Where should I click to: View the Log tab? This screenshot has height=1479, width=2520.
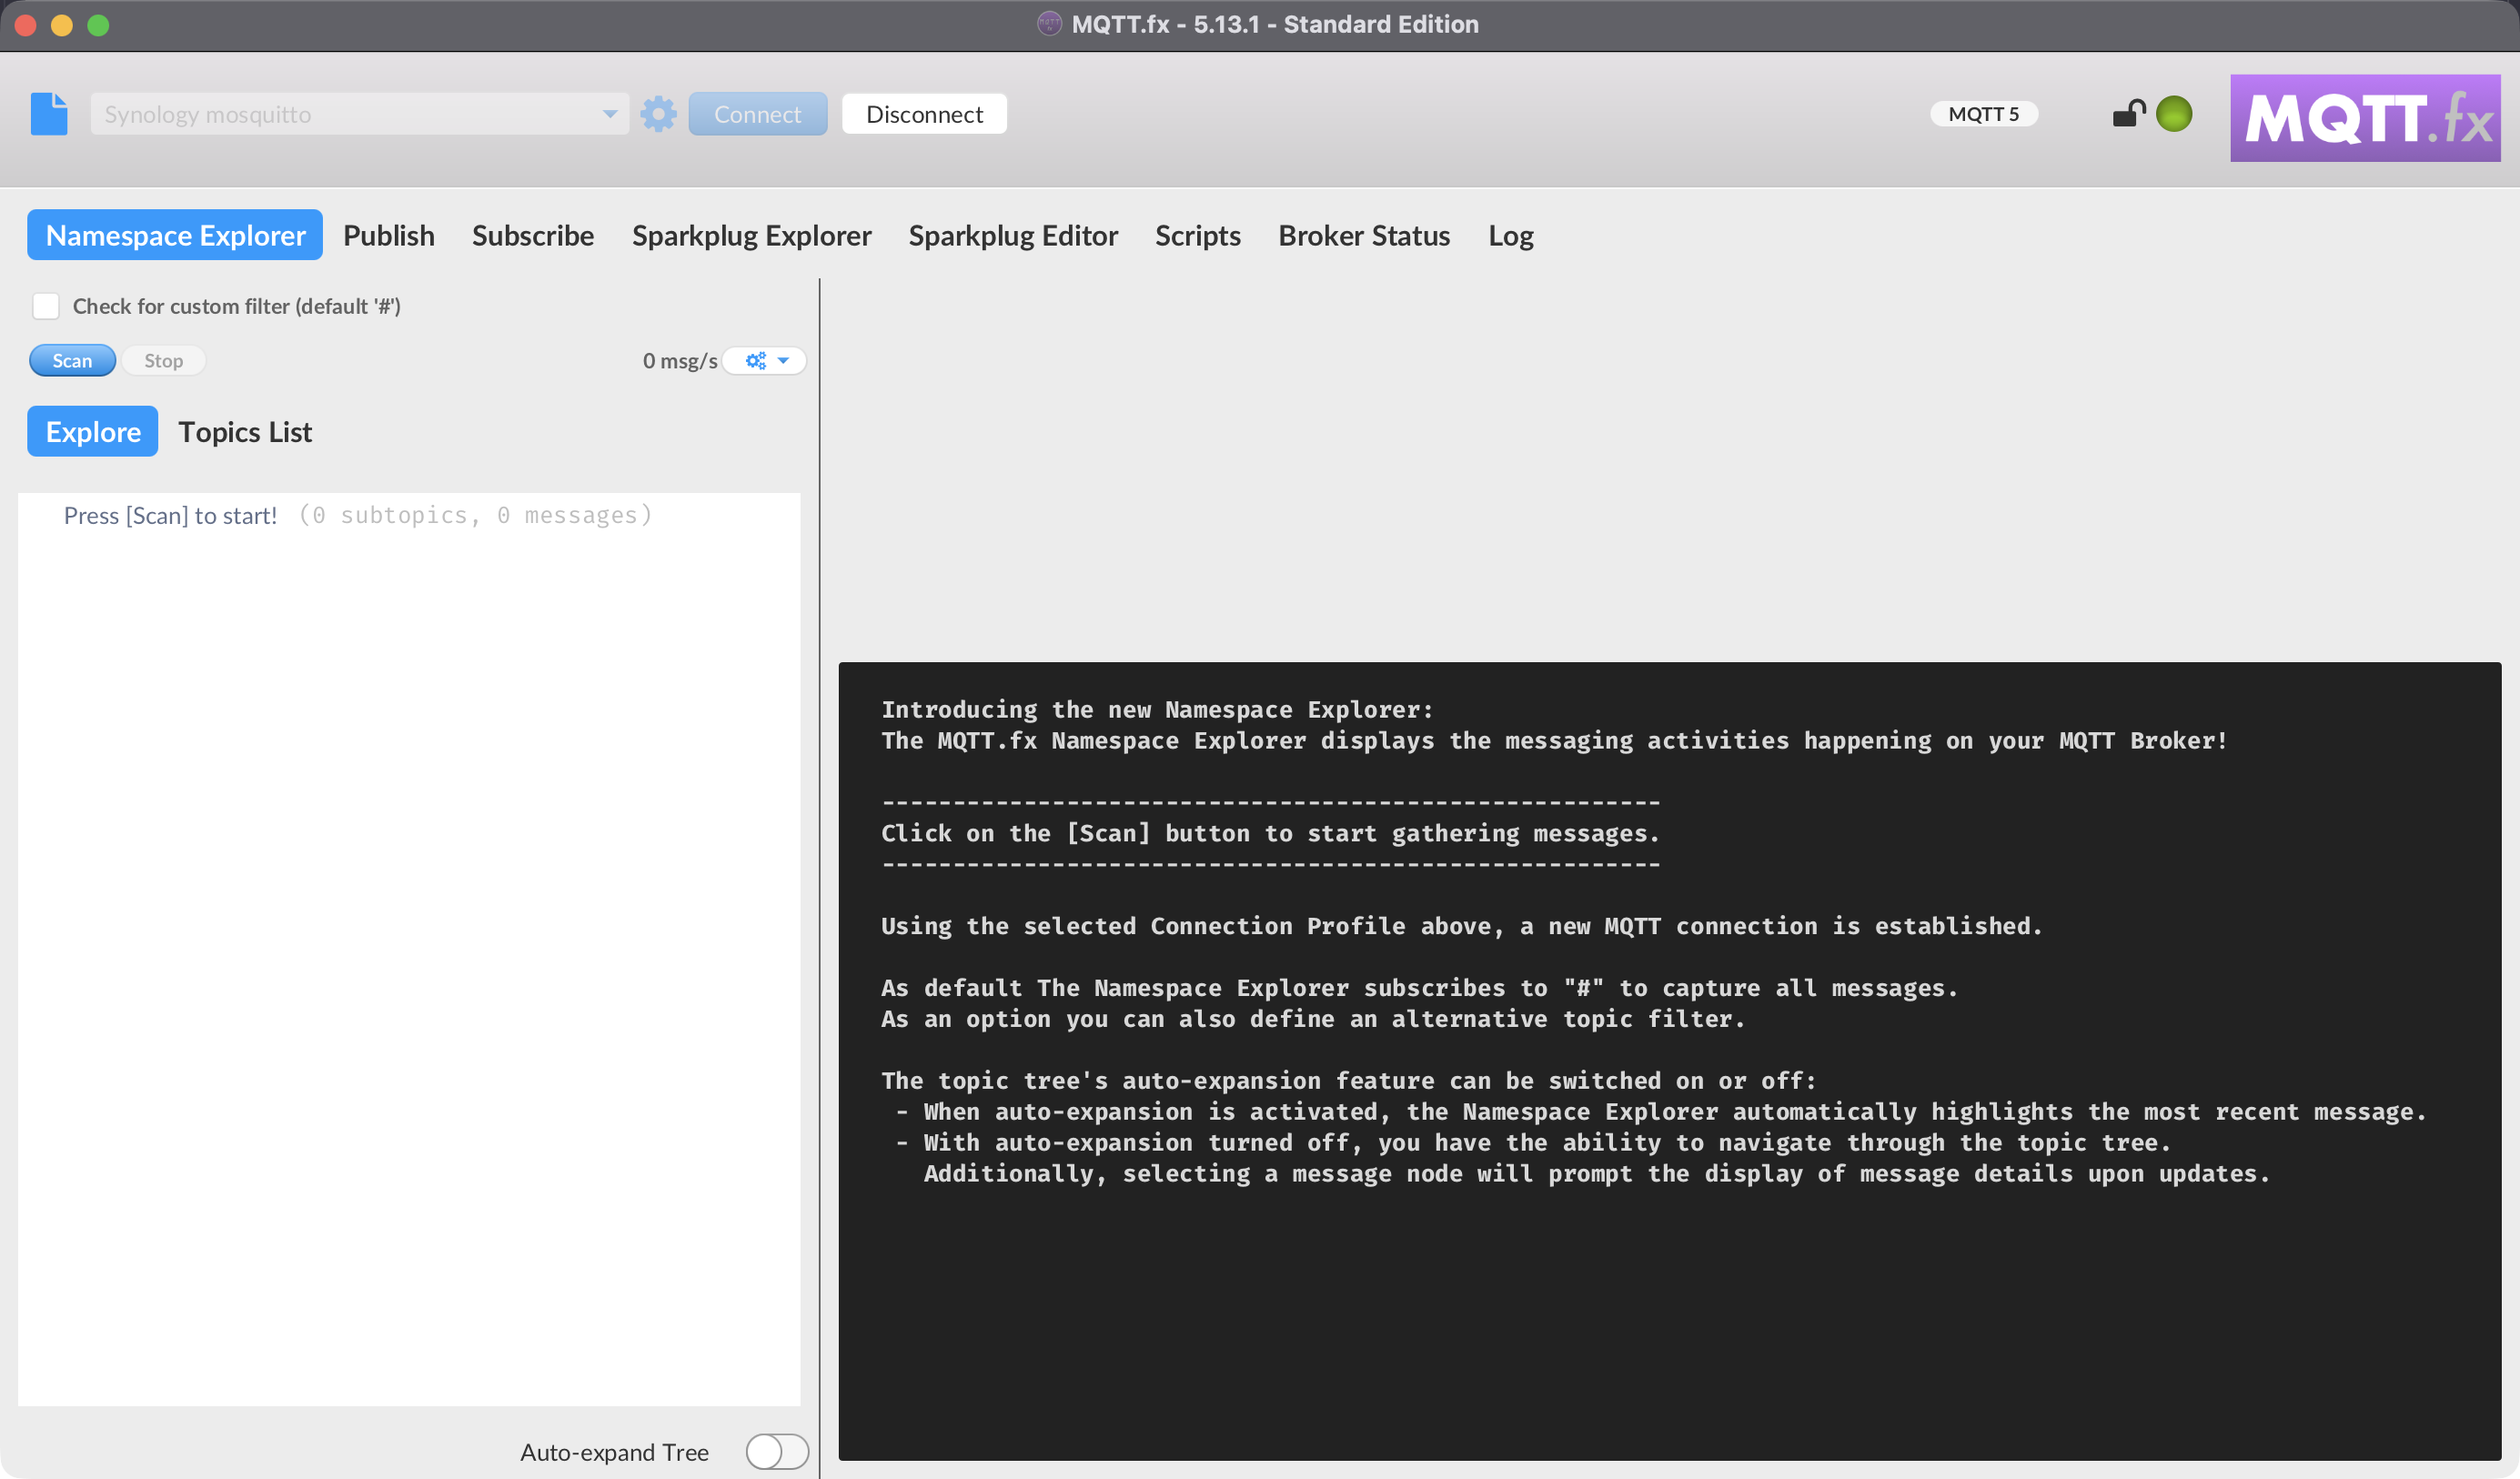(1510, 235)
